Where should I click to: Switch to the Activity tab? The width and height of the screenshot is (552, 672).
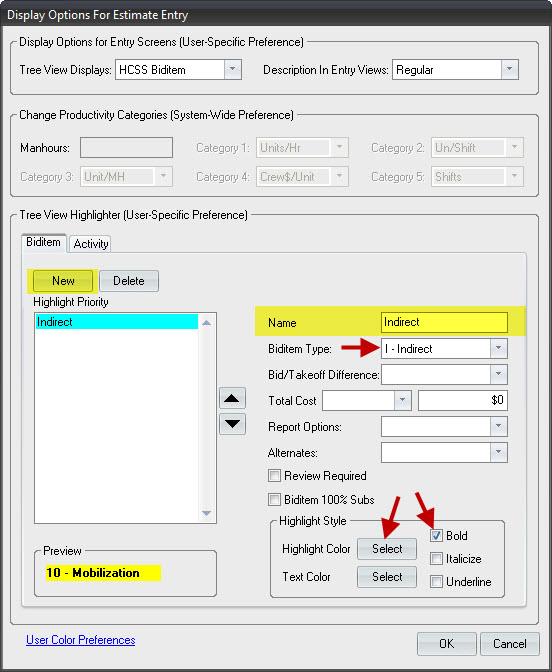[90, 244]
